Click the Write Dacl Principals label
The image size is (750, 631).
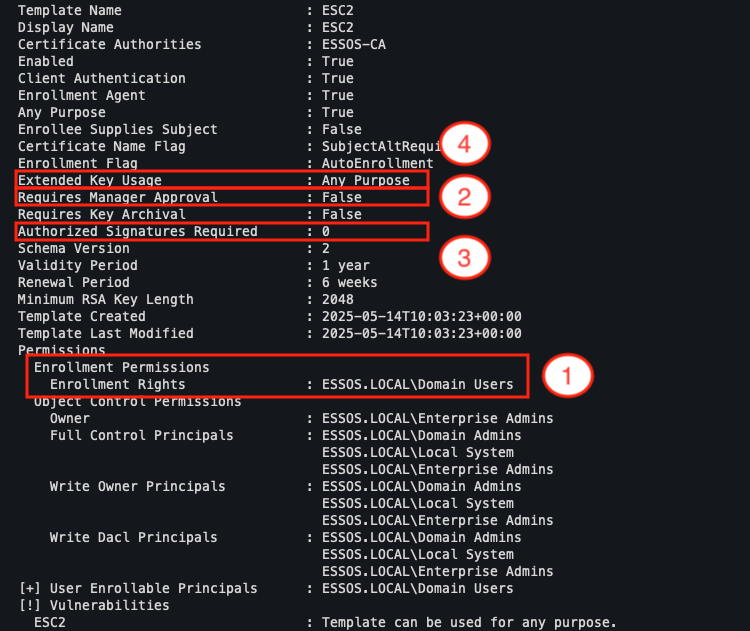(x=133, y=537)
